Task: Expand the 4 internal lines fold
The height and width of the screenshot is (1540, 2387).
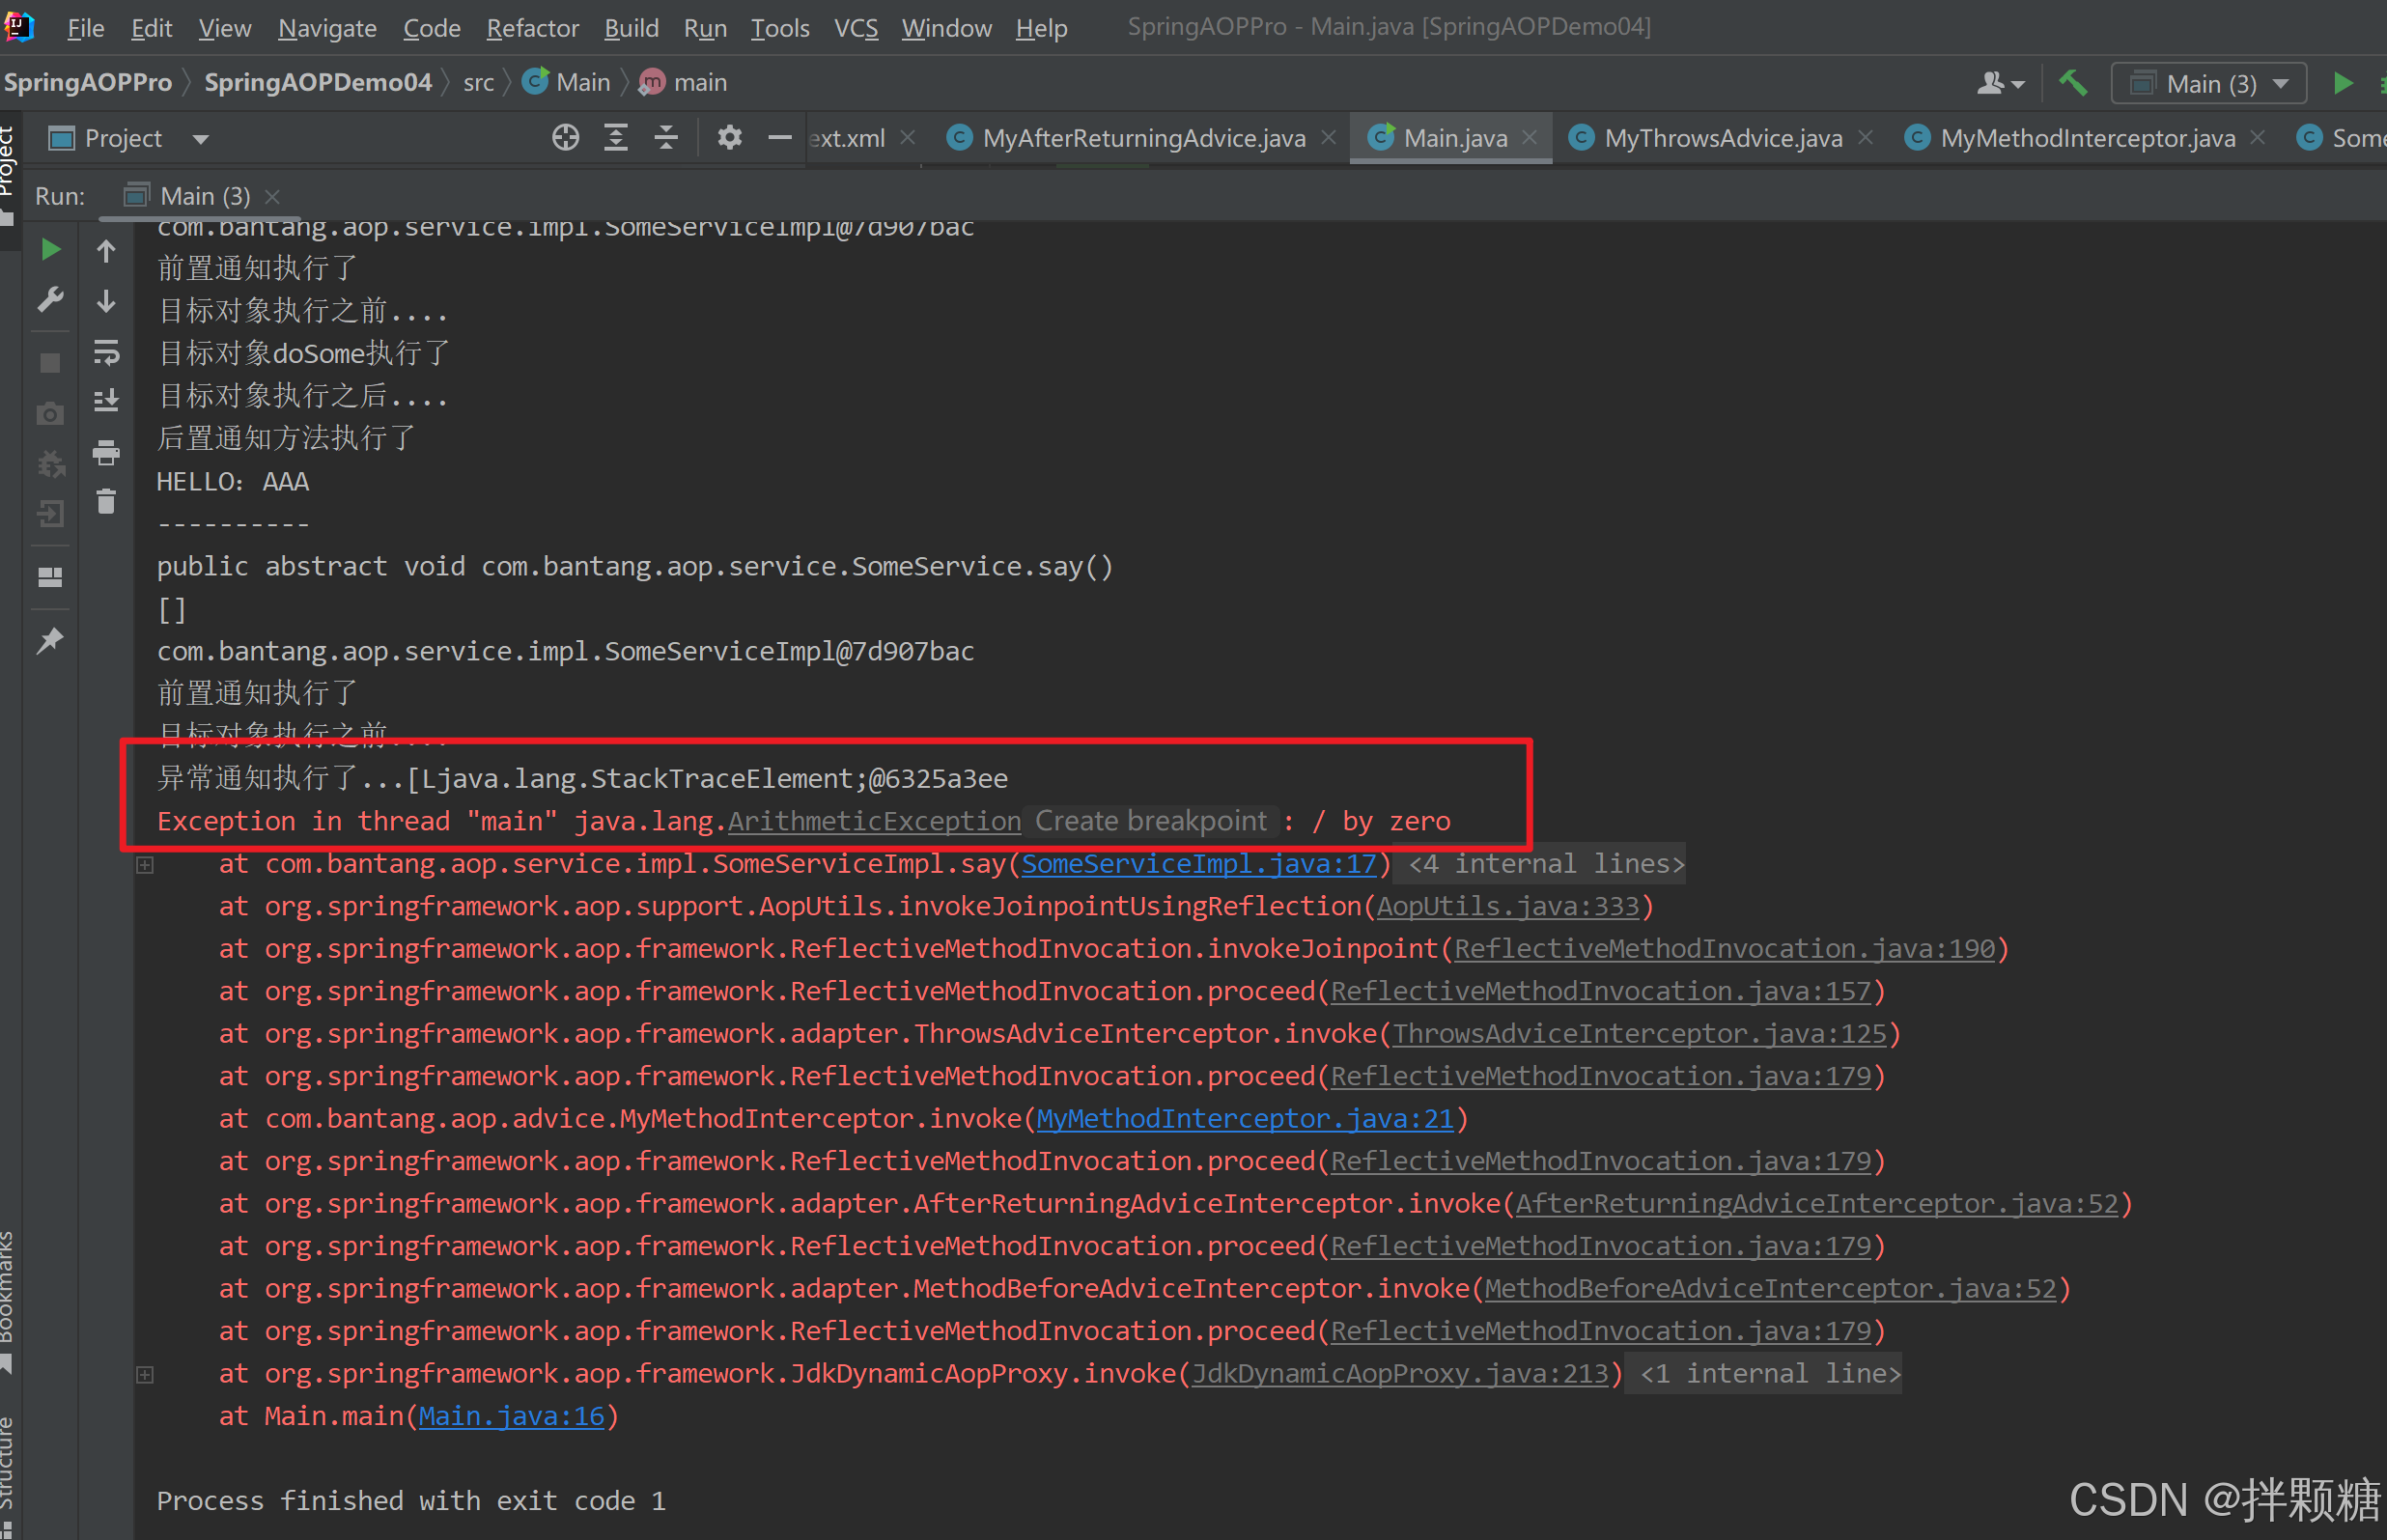Action: pyautogui.click(x=1546, y=864)
